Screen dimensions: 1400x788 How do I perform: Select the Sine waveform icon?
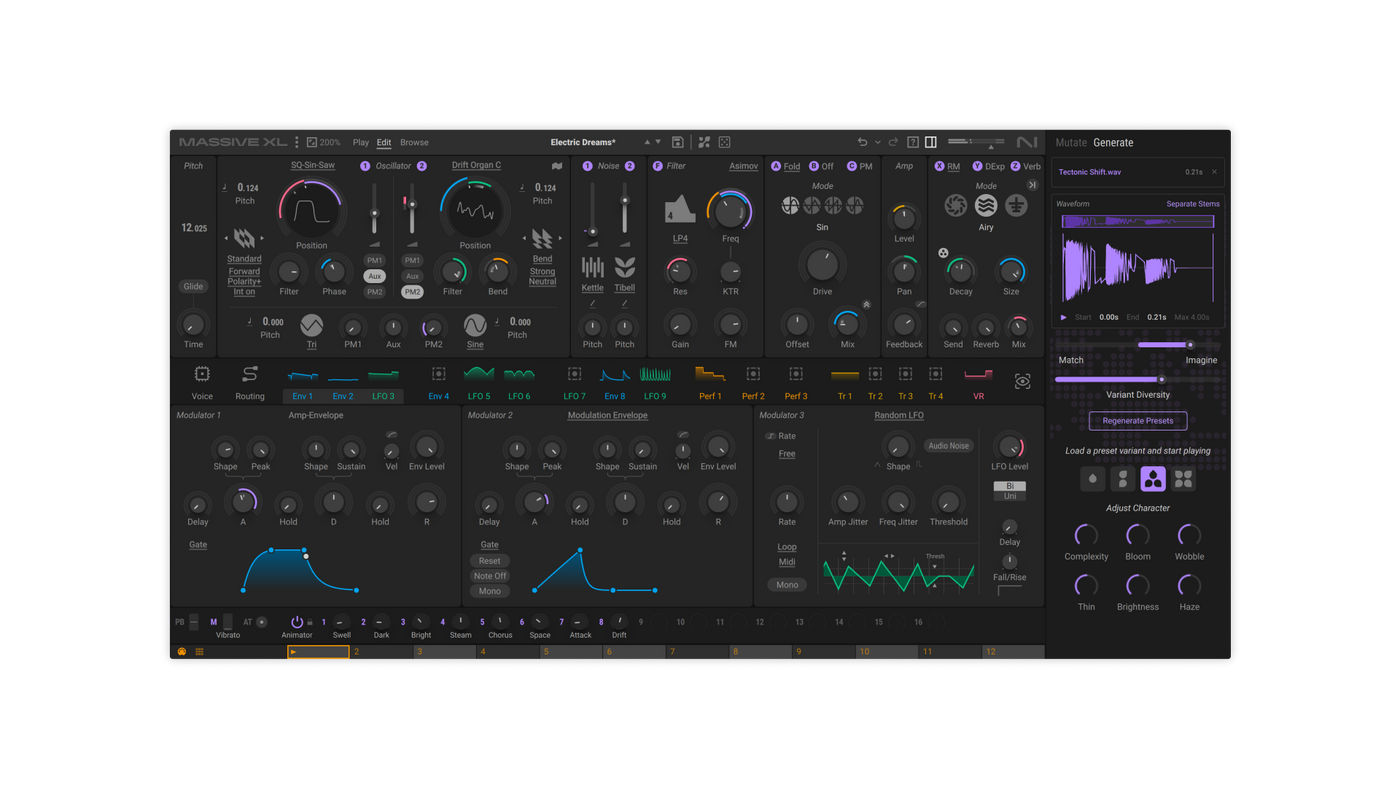475,325
